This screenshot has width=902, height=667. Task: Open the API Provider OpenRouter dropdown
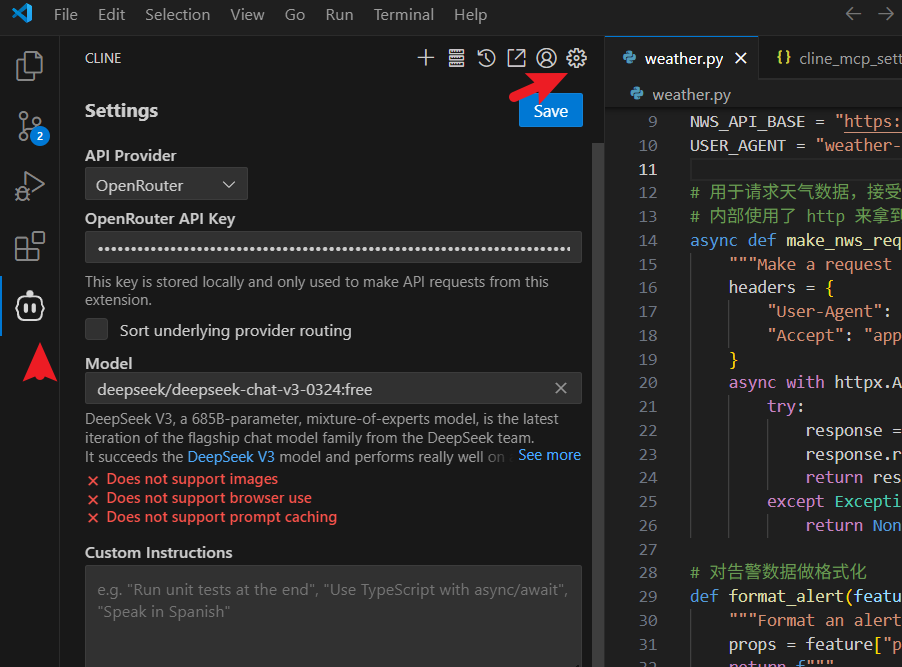pyautogui.click(x=166, y=184)
